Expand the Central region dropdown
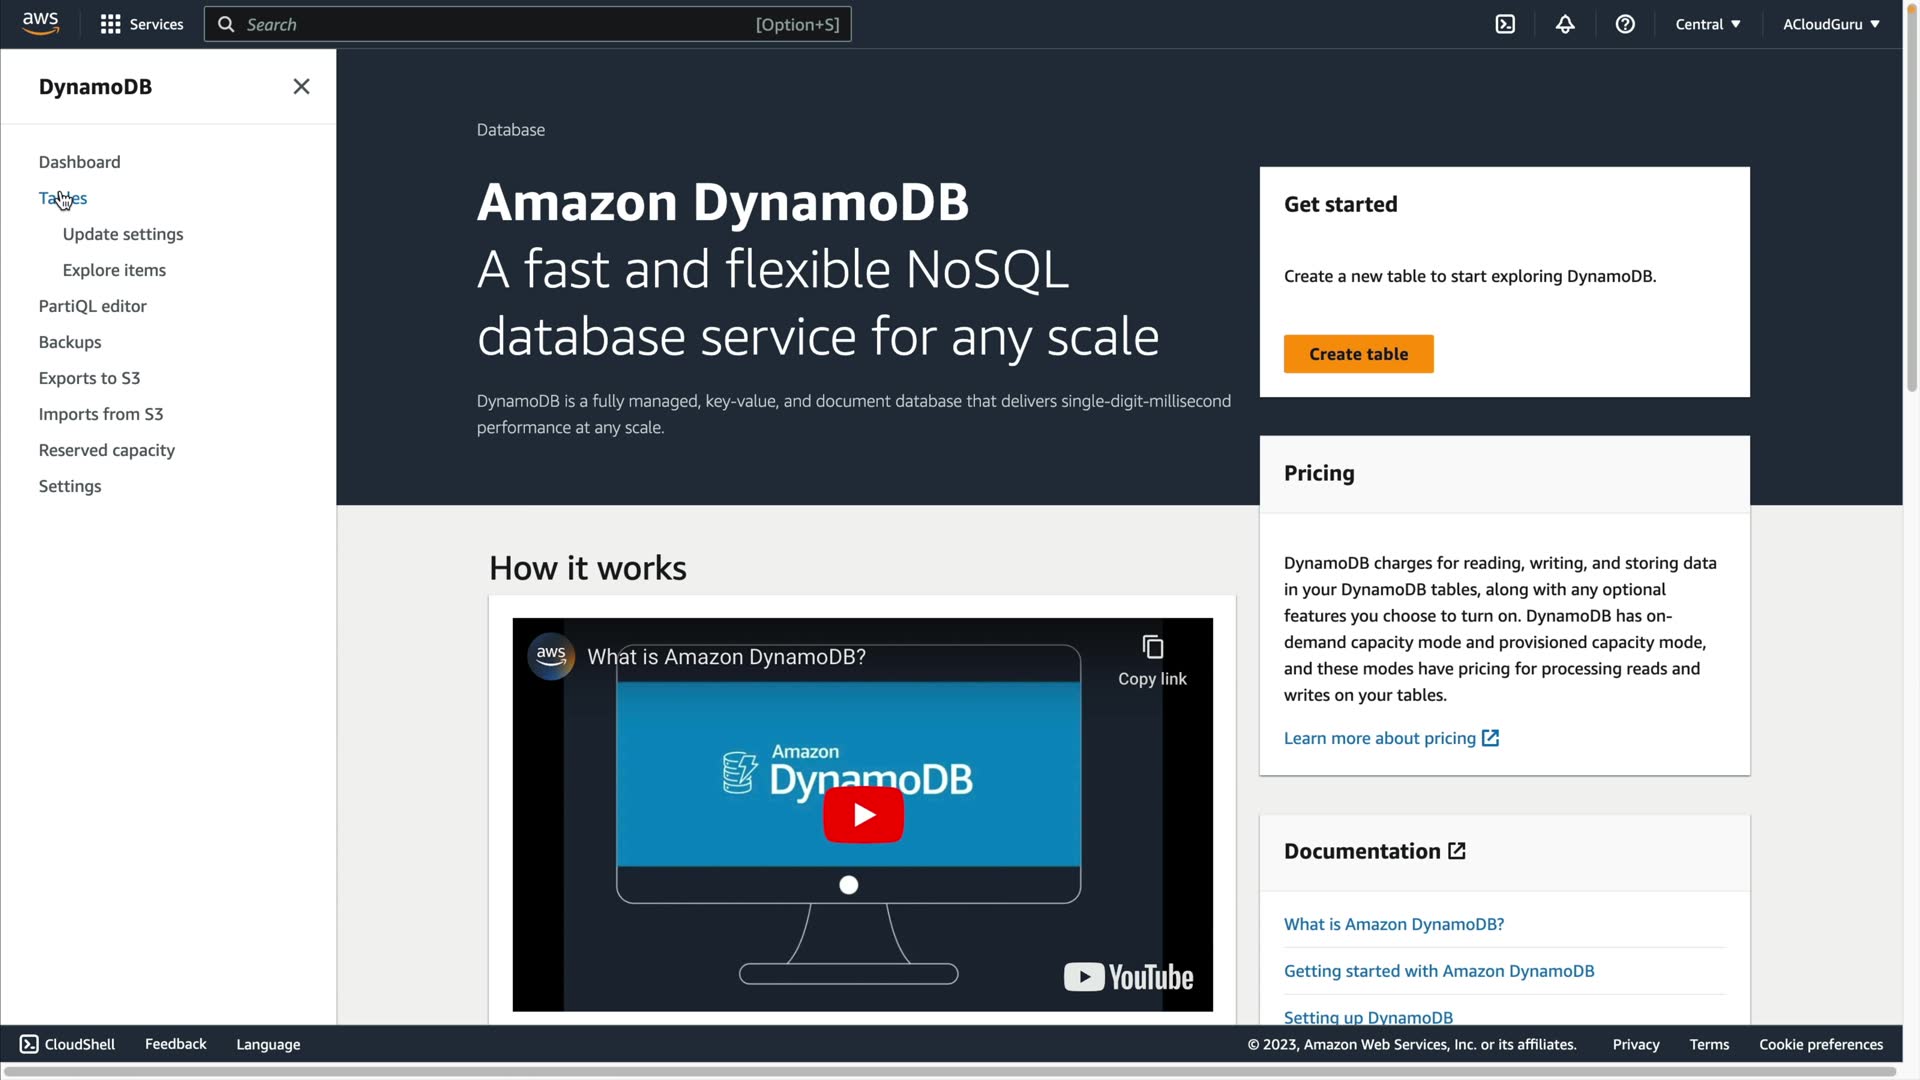Screen dimensions: 1920x1080 click(1708, 24)
